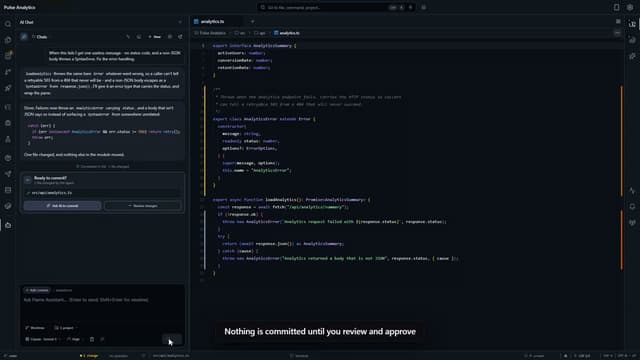Collapse the AI Chat panel header
640x360 pixels.
(180, 22)
